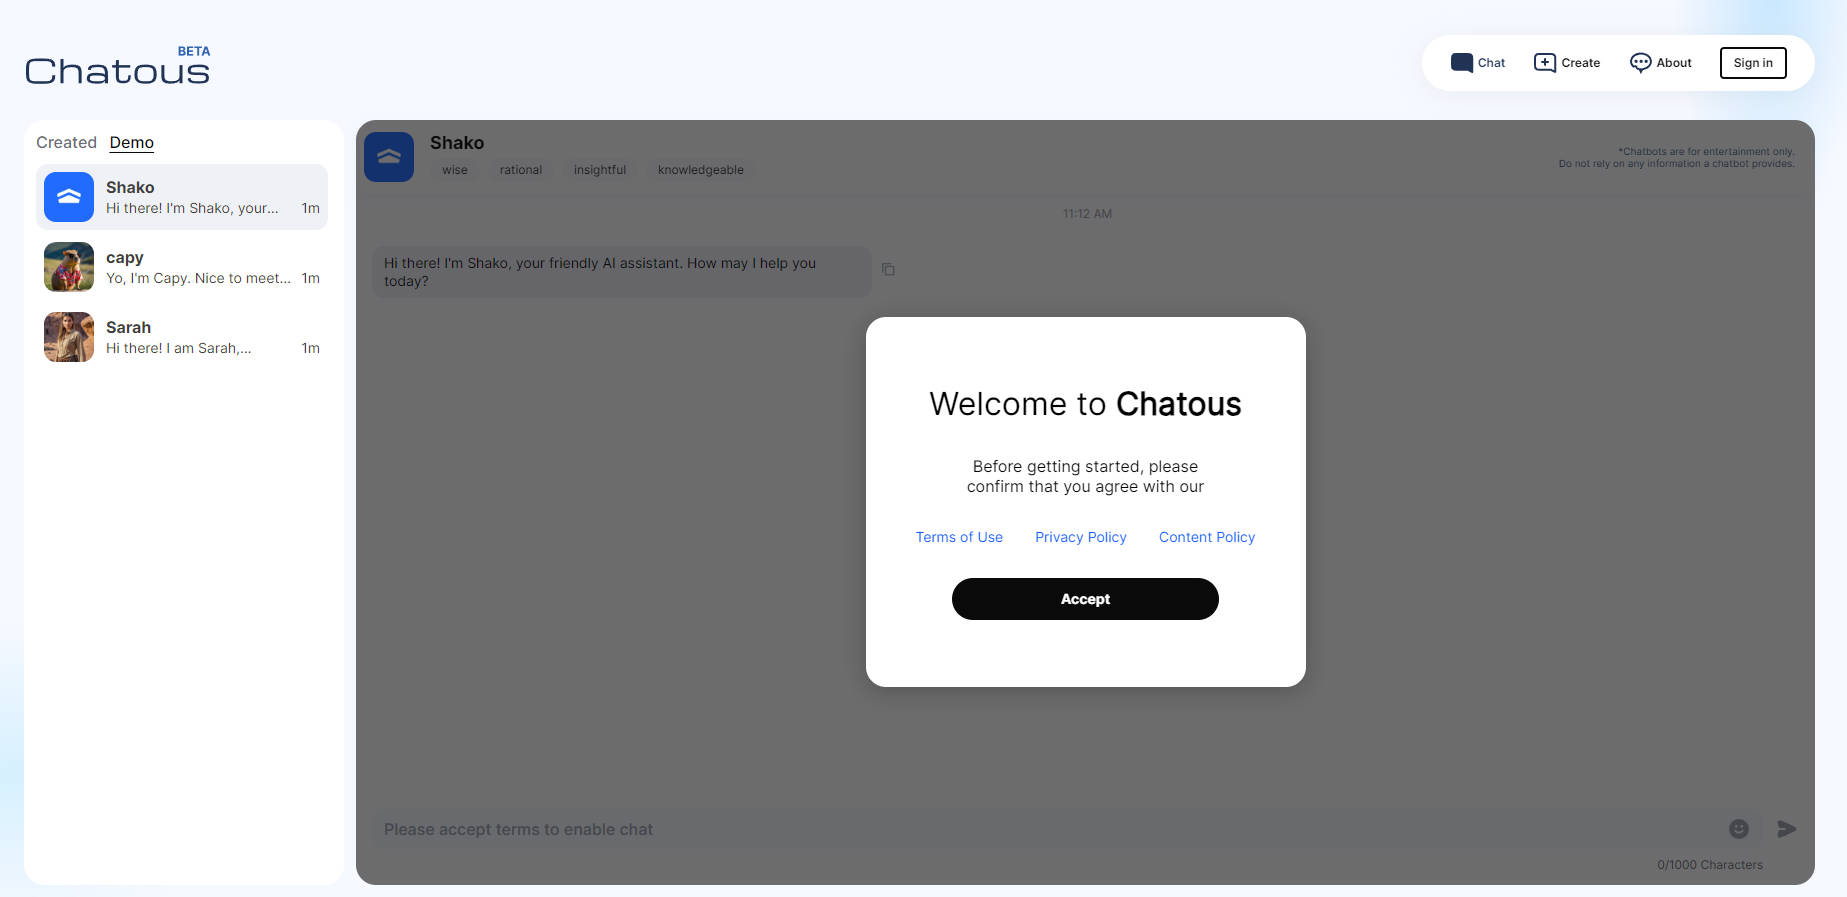1847x897 pixels.
Task: Open the Chat nav item
Action: pyautogui.click(x=1478, y=63)
